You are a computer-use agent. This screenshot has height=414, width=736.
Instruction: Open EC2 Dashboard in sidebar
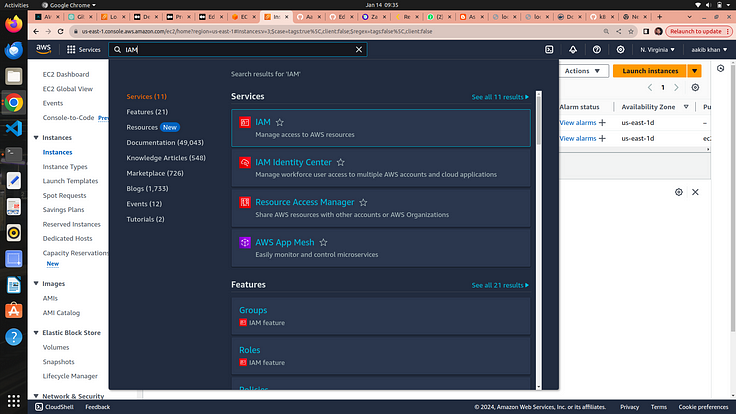66,74
